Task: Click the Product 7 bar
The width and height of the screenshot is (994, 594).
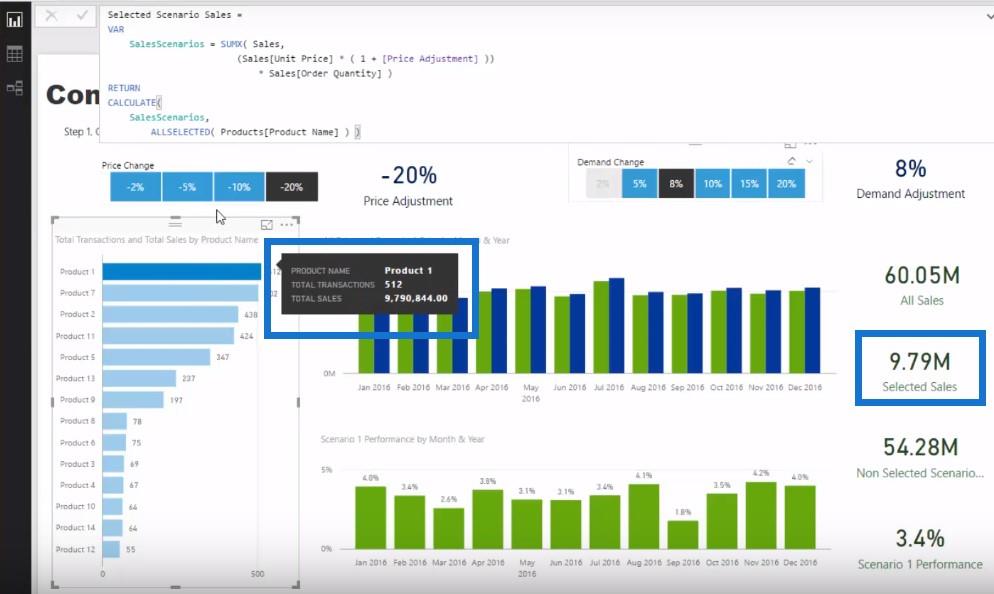Action: (180, 293)
